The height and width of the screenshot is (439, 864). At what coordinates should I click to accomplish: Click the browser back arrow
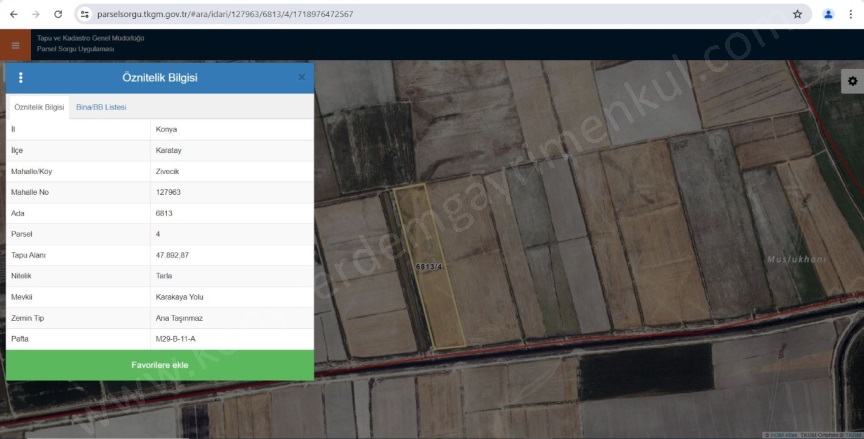[x=13, y=15]
